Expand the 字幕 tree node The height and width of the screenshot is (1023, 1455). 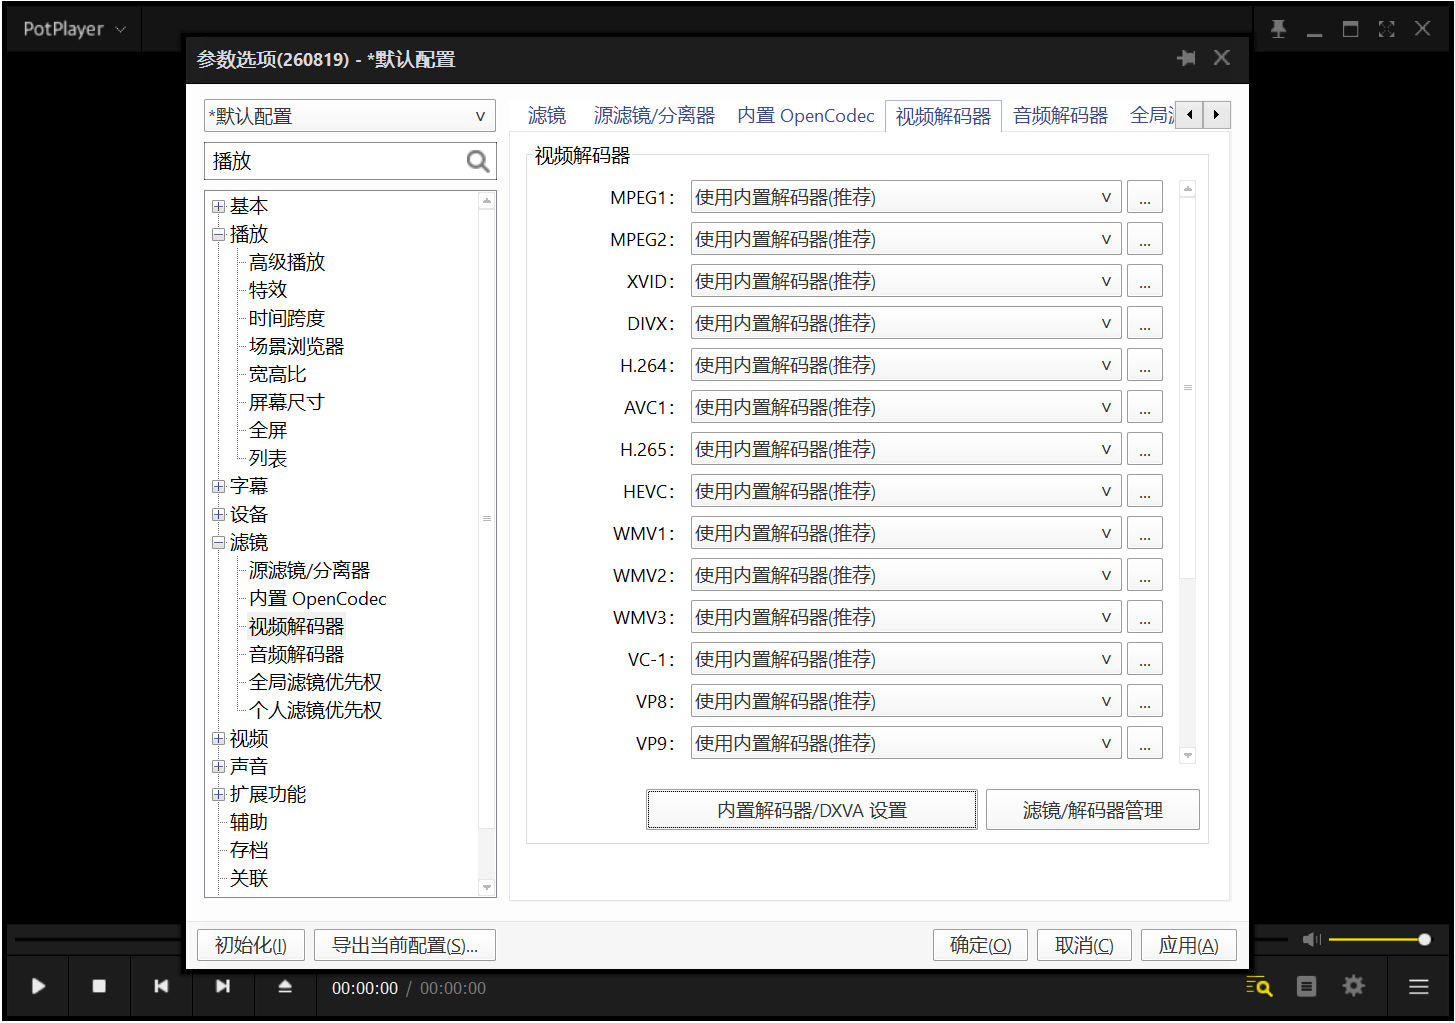coord(218,487)
